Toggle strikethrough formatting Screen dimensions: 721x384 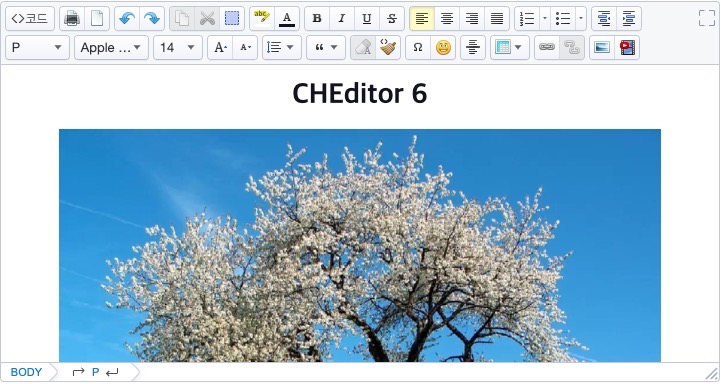tap(392, 18)
